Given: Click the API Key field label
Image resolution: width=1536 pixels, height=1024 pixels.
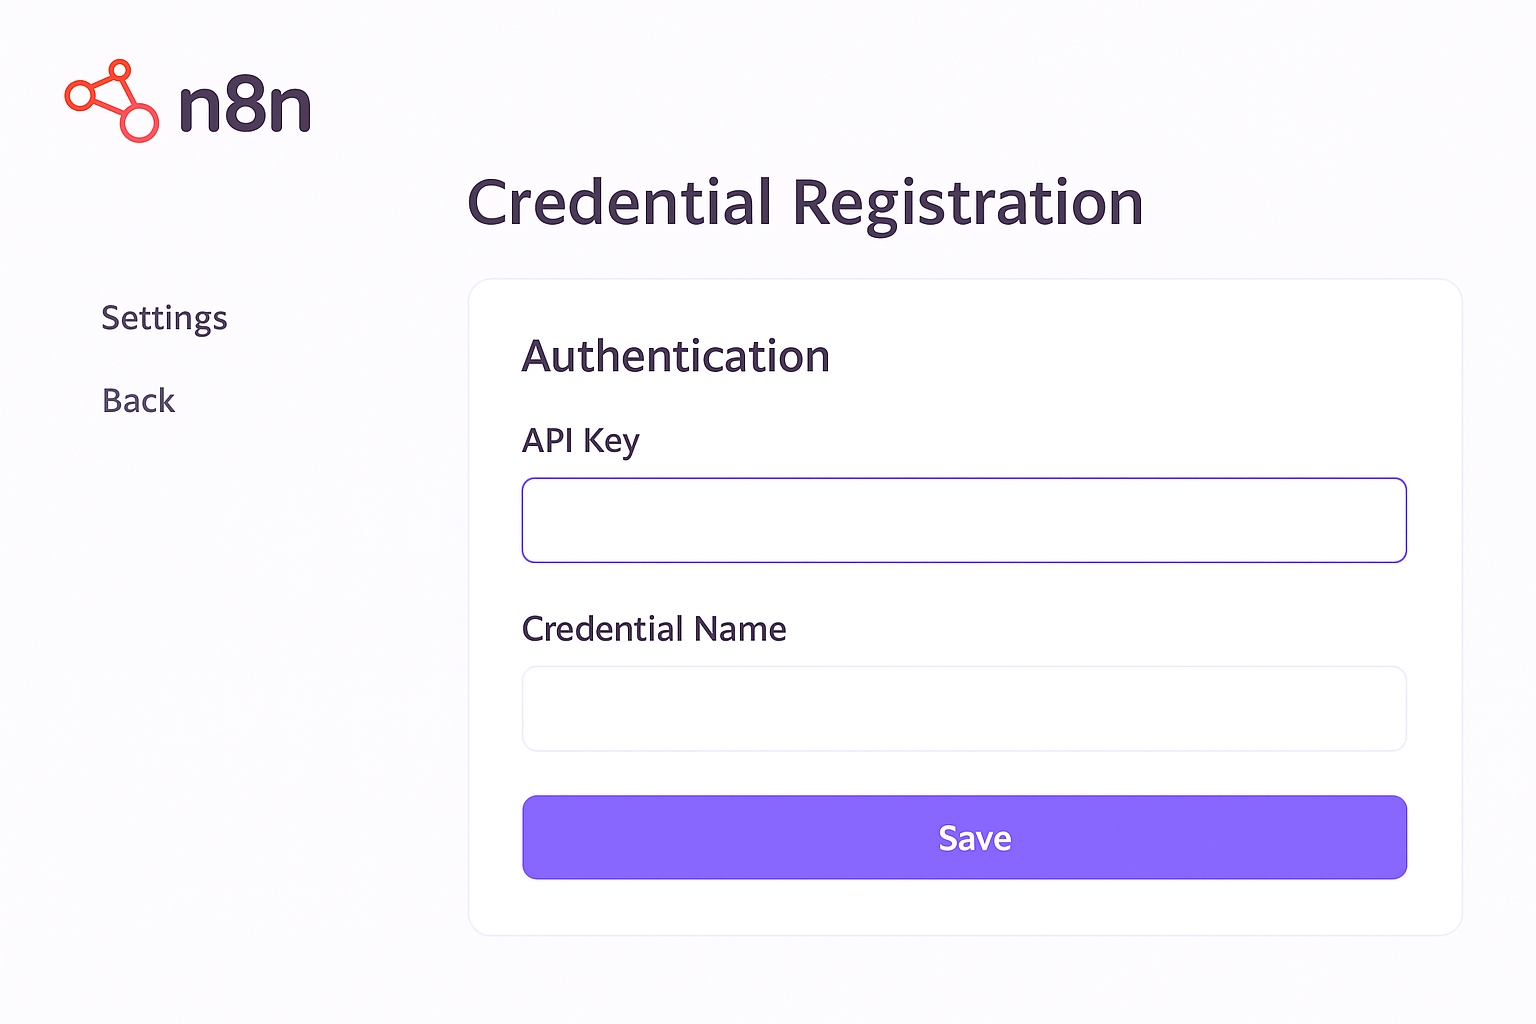Looking at the screenshot, I should [x=580, y=440].
